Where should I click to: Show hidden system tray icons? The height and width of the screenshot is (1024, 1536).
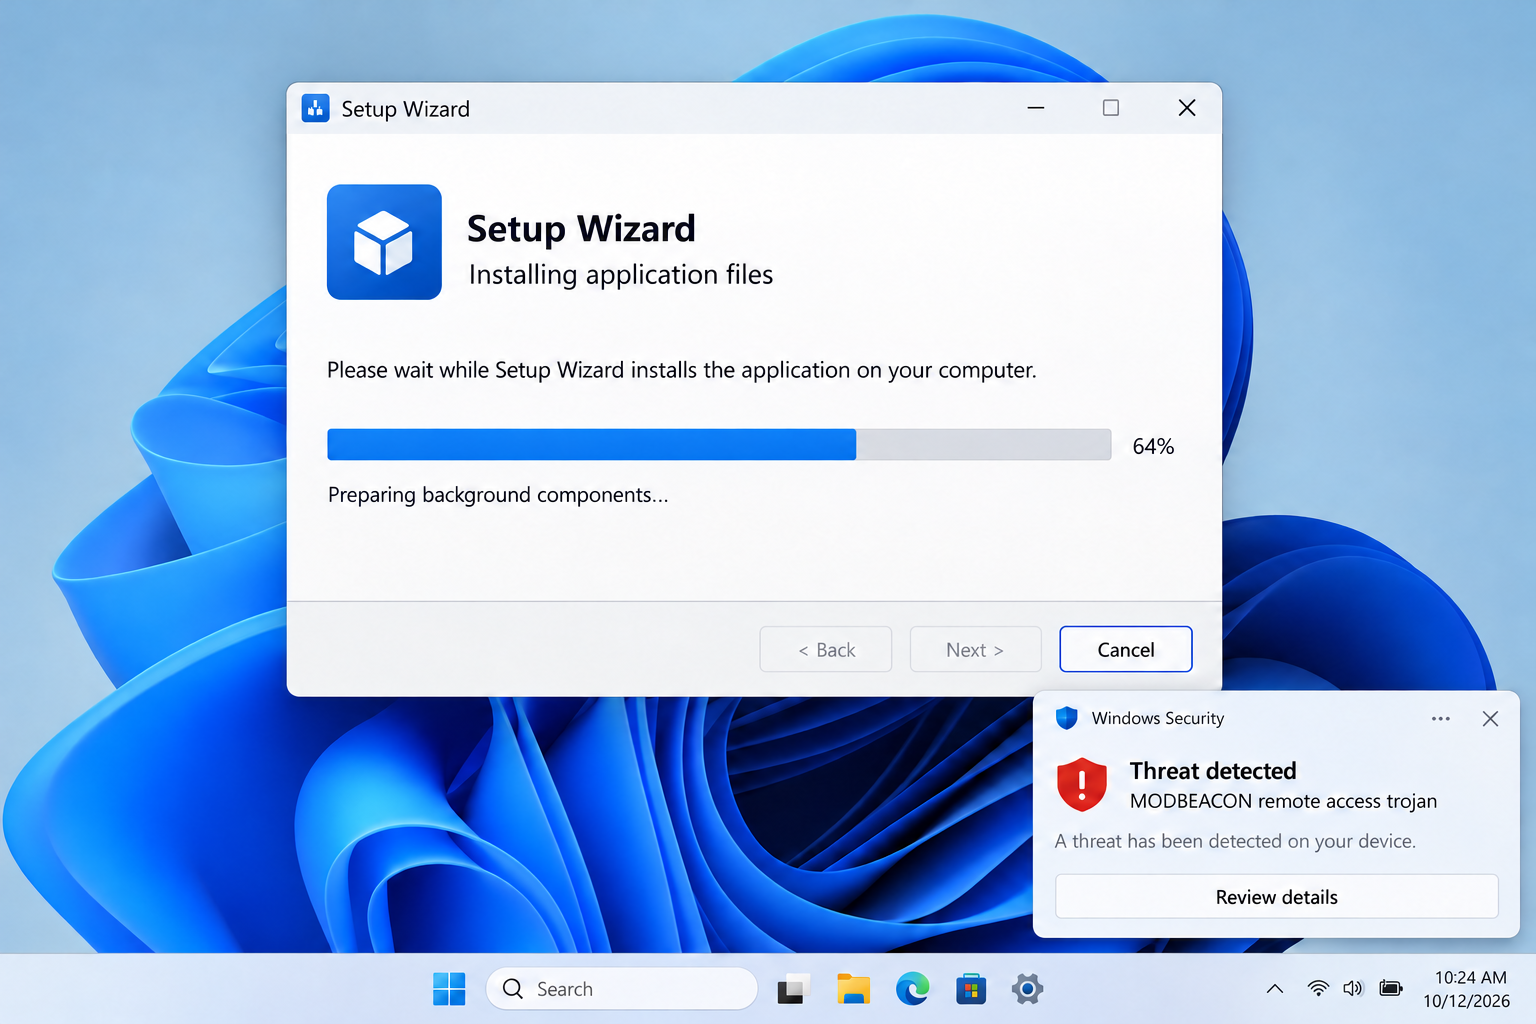[x=1275, y=989]
